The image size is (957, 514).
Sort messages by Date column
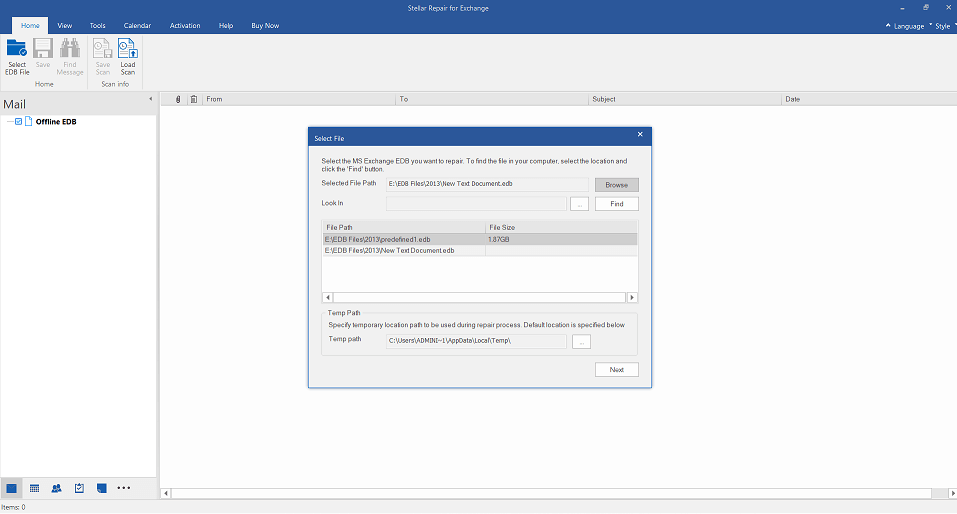click(x=869, y=99)
